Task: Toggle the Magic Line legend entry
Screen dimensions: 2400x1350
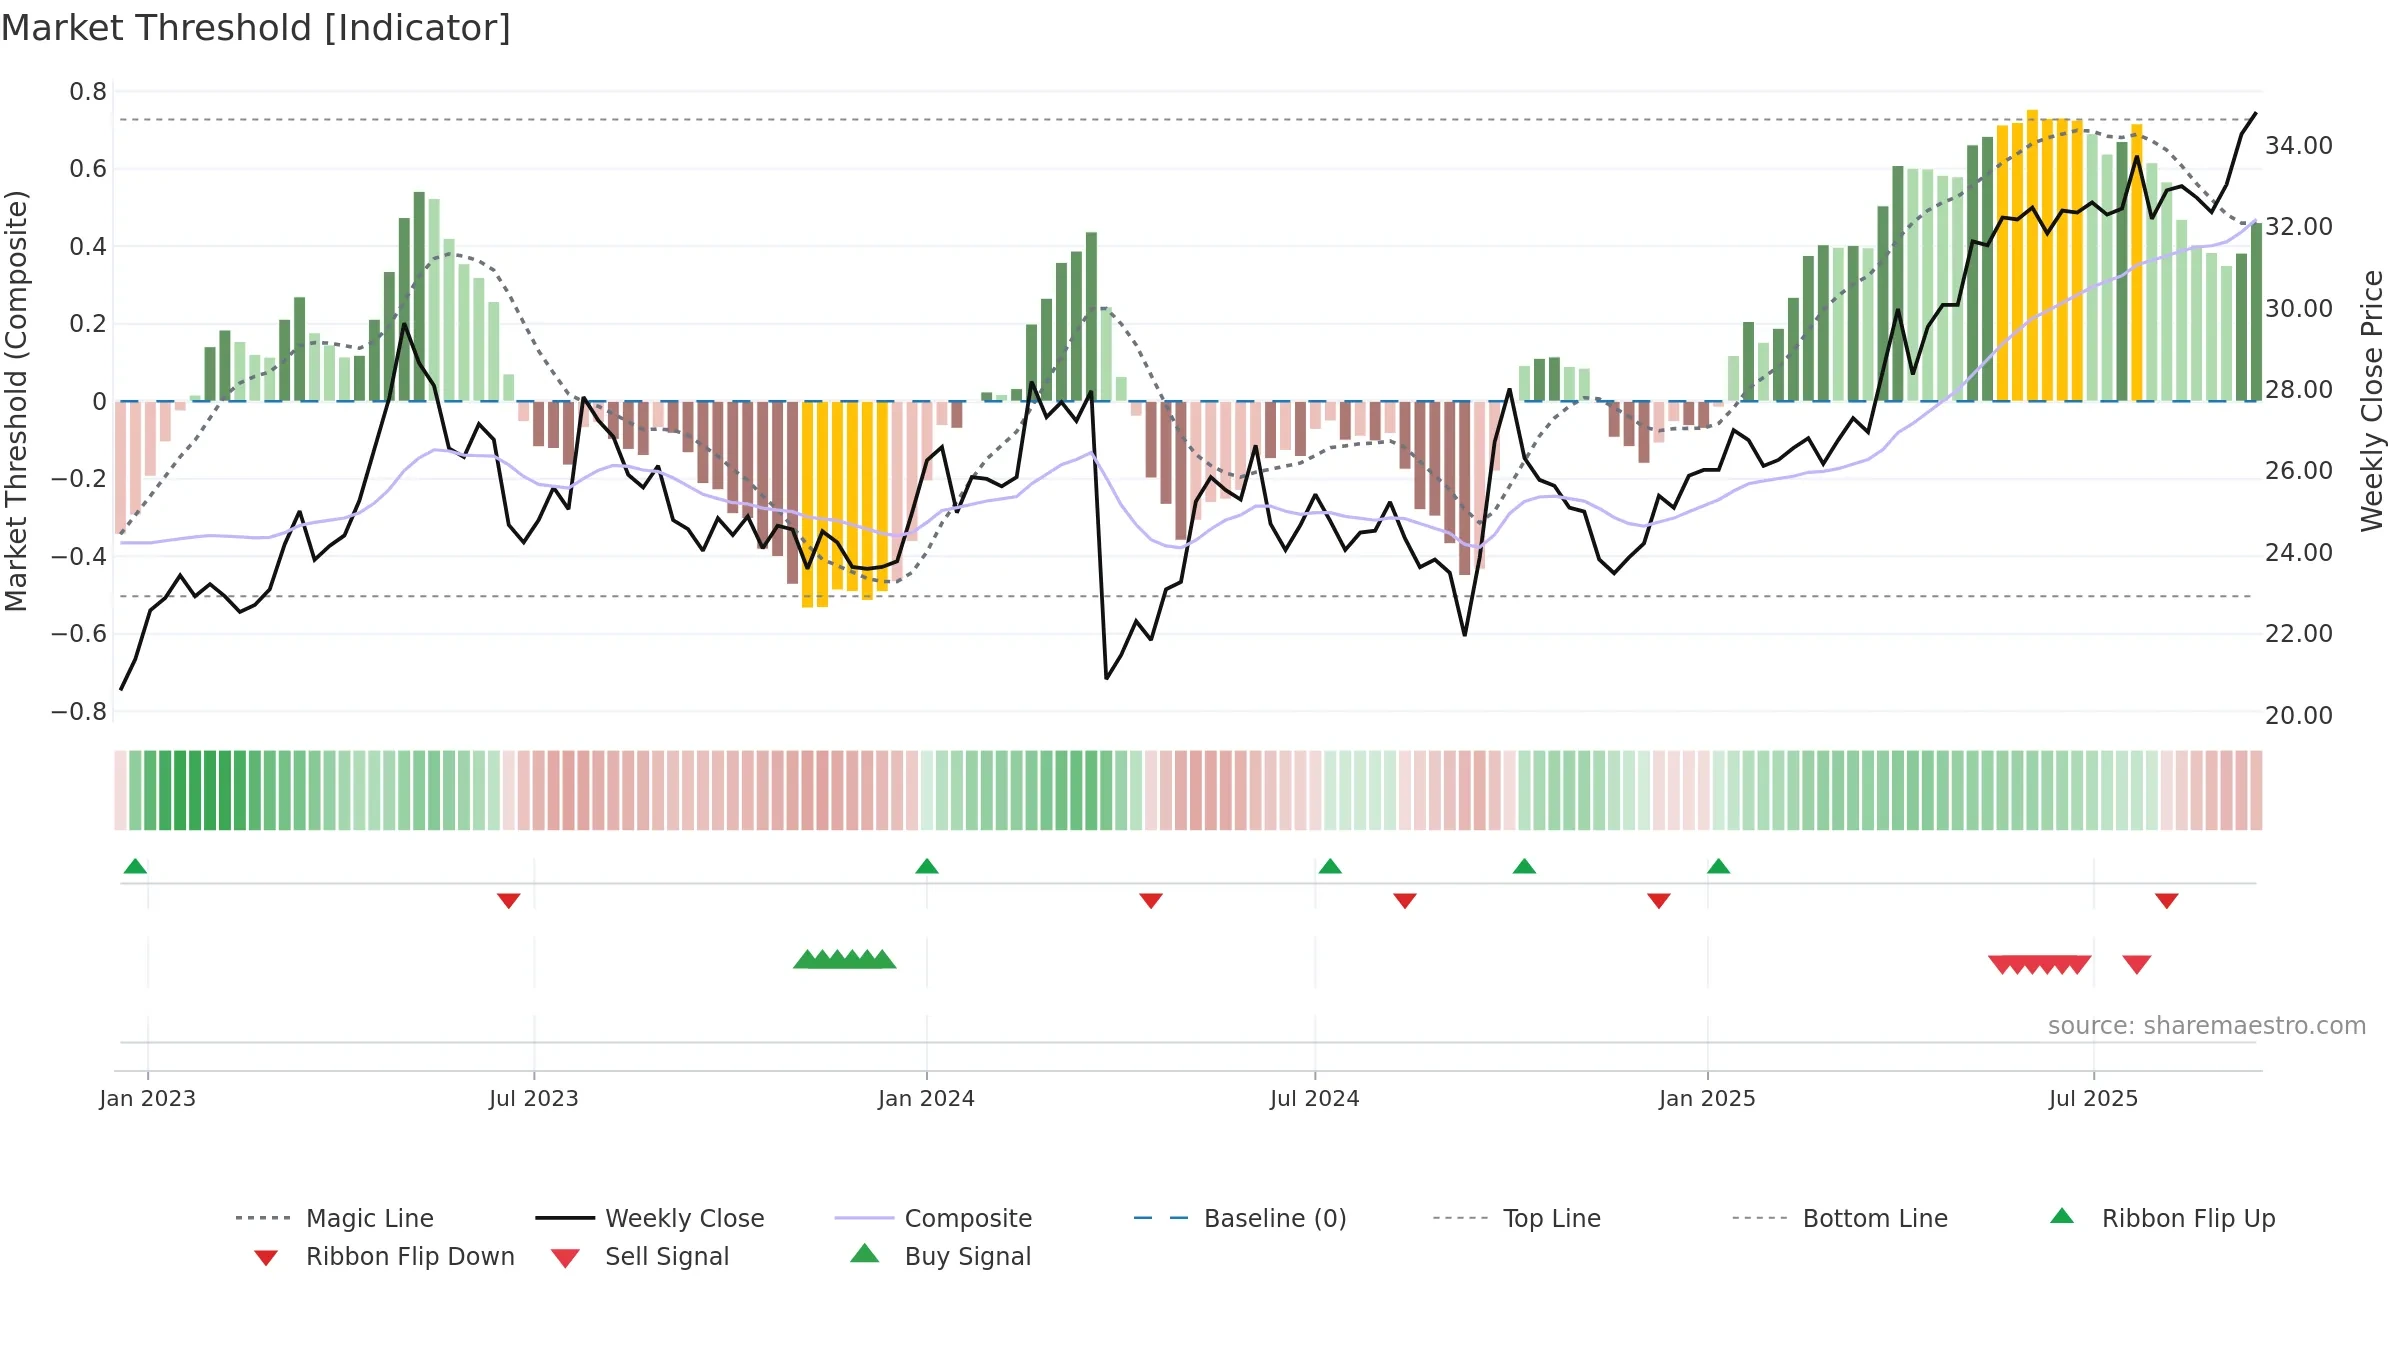Action: [x=335, y=1218]
